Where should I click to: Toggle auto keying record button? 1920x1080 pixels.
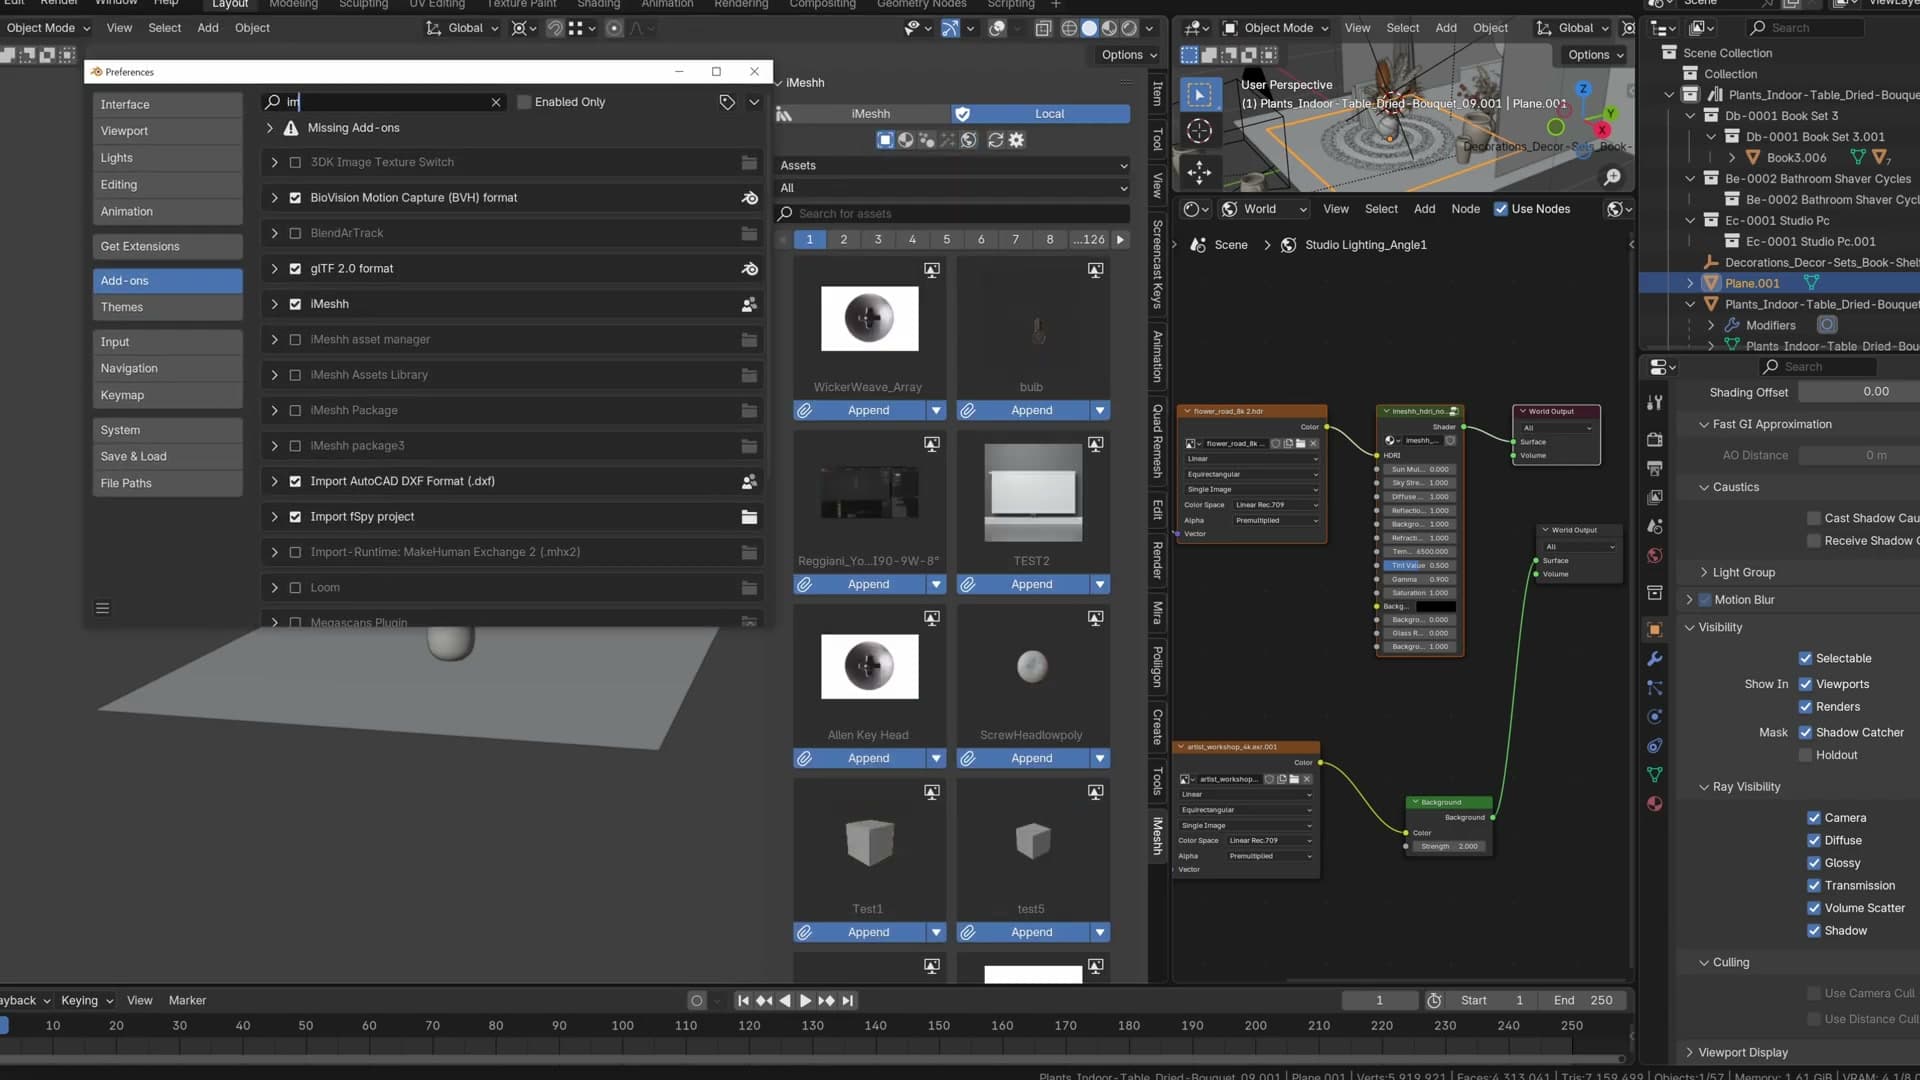tap(697, 1000)
